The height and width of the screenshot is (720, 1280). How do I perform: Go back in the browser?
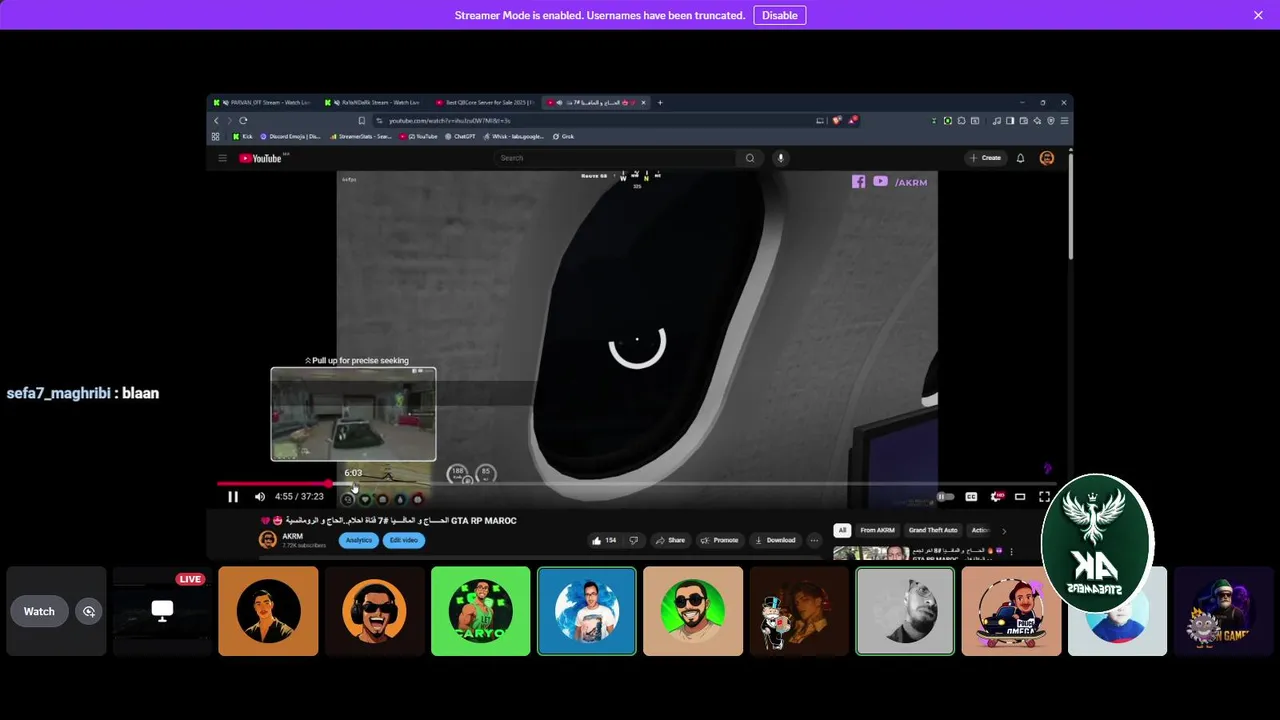[216, 120]
